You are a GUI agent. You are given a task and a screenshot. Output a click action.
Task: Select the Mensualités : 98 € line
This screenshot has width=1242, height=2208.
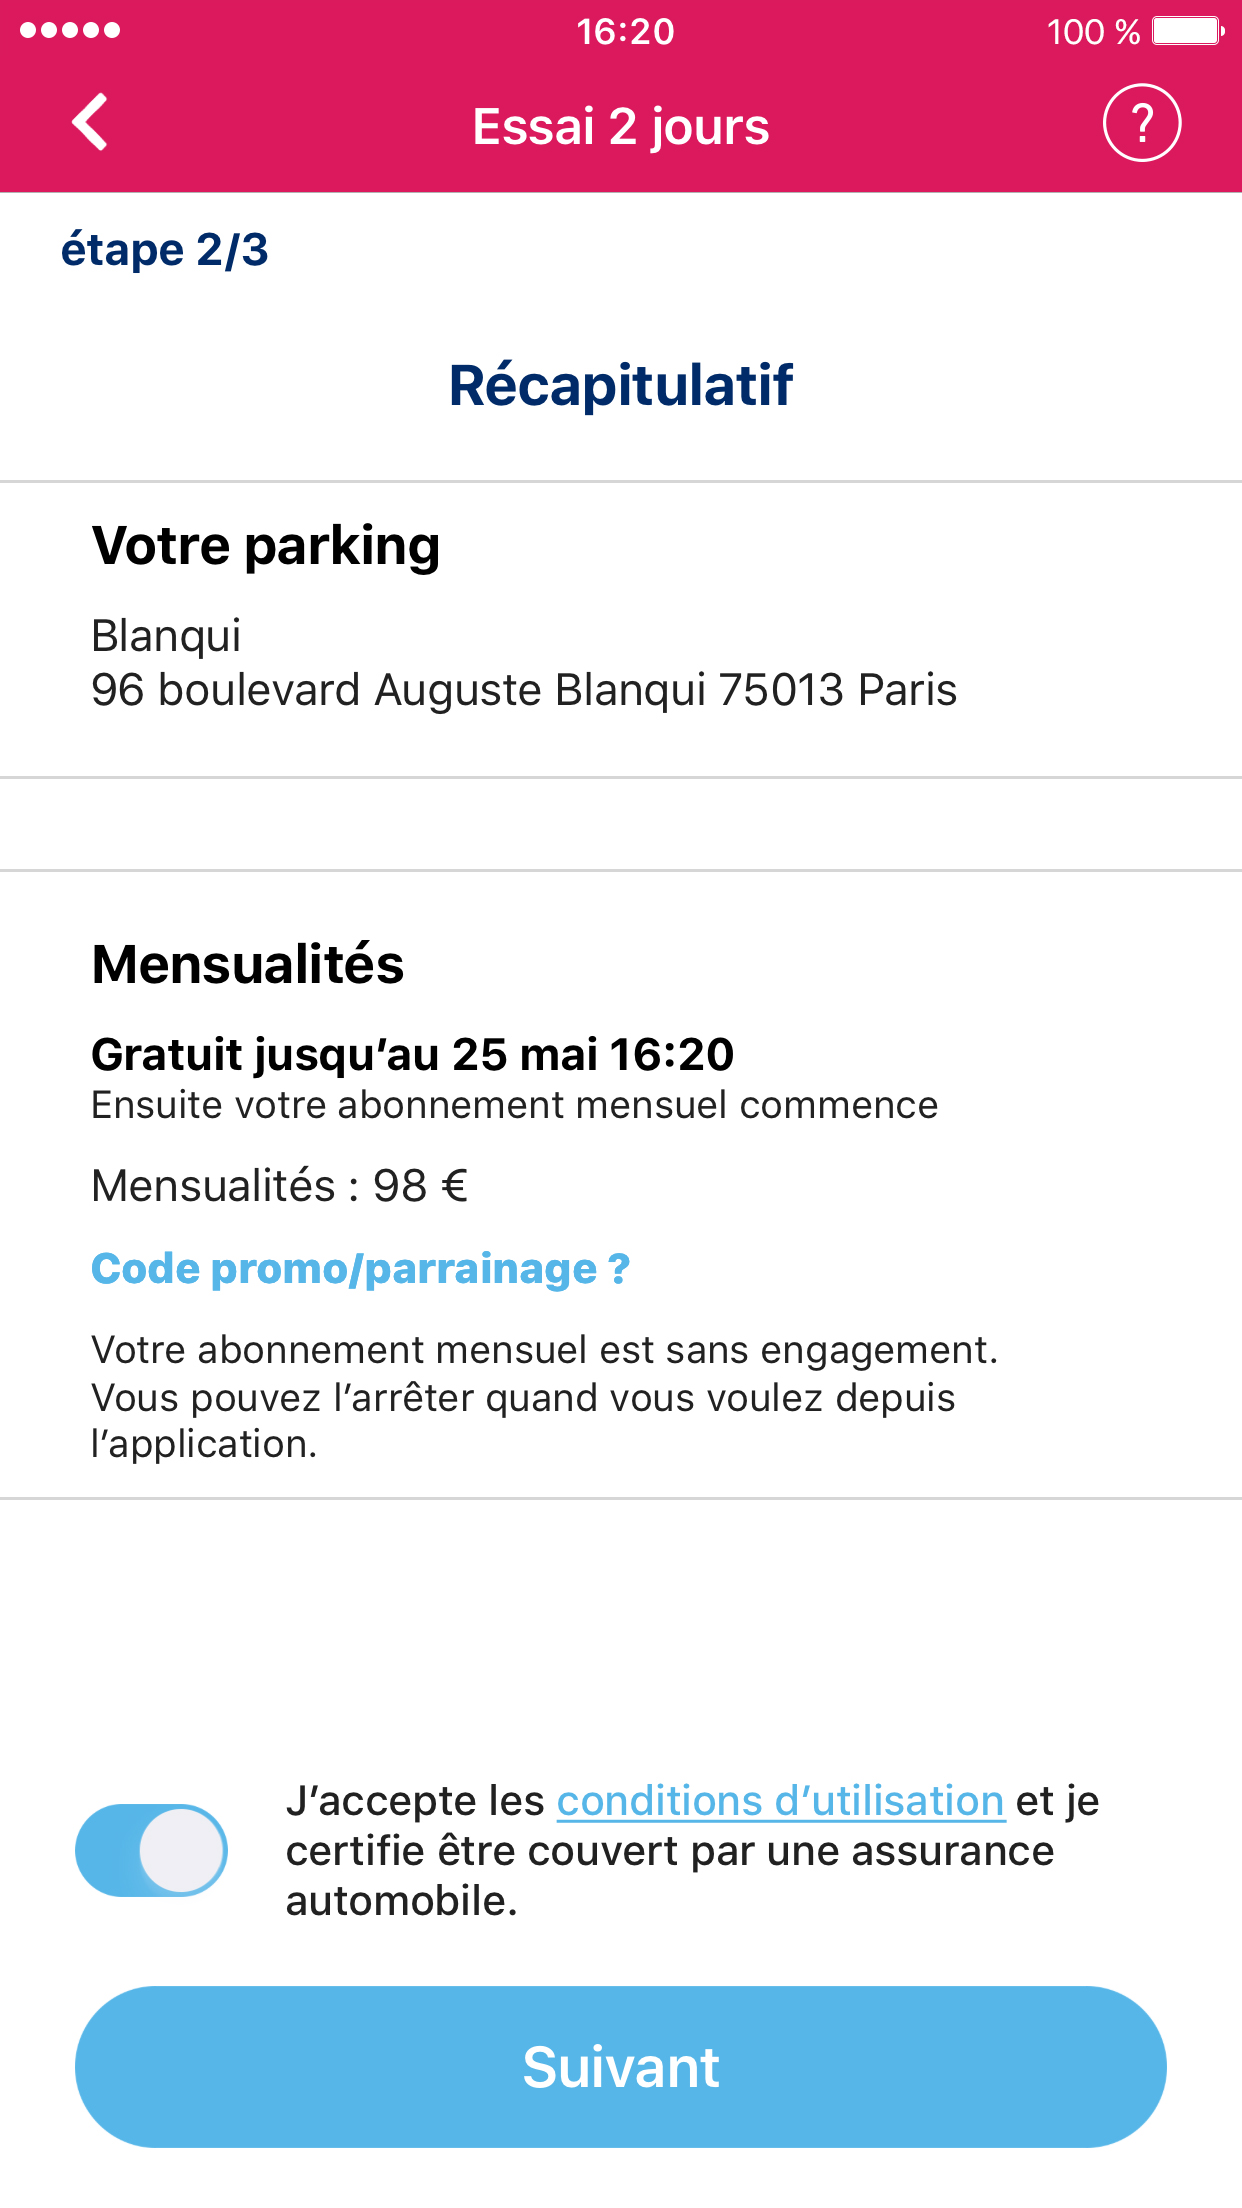[x=280, y=1186]
